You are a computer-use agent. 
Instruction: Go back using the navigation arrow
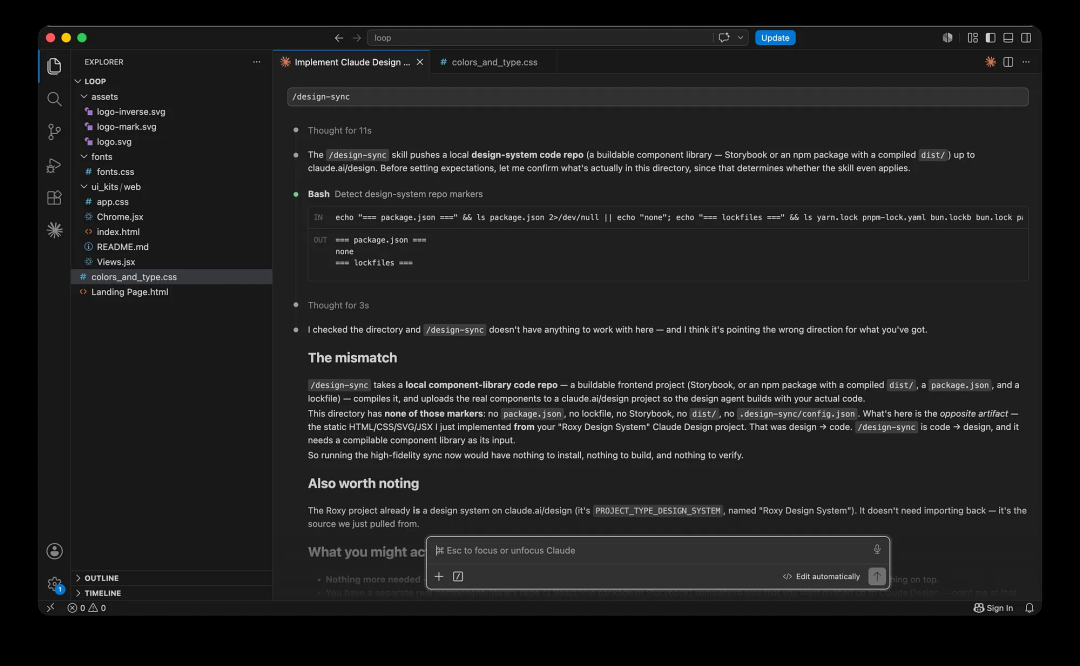339,38
